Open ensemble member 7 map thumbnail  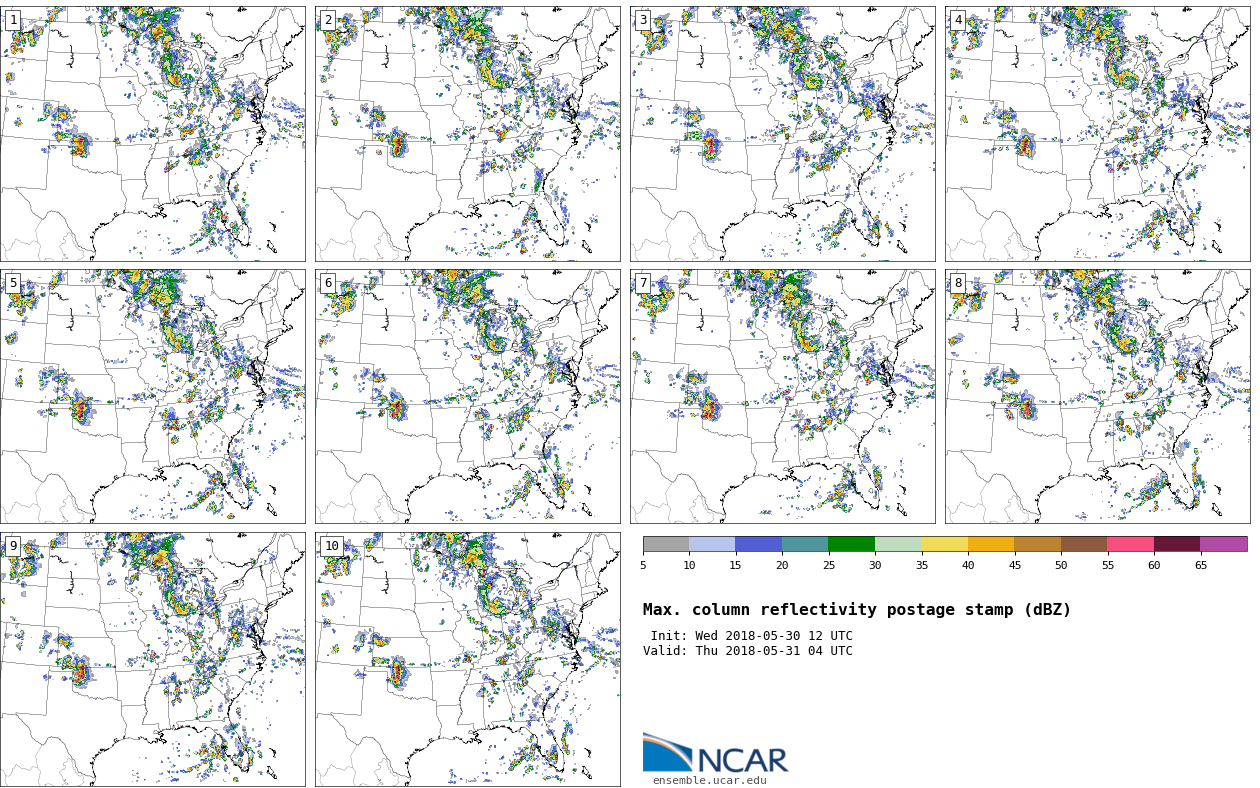pyautogui.click(x=782, y=396)
